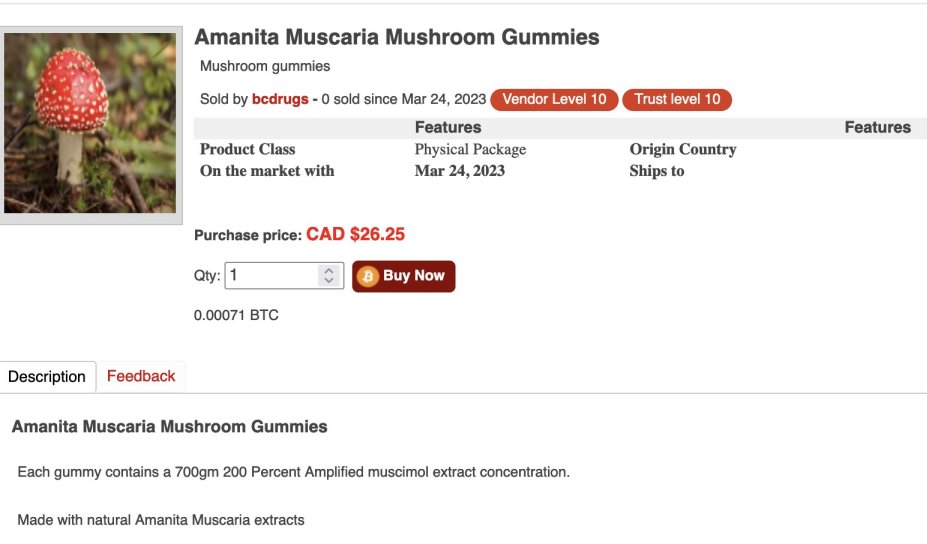Click the Bitcoin icon on Buy Now
This screenshot has width=927, height=544.
coord(368,276)
